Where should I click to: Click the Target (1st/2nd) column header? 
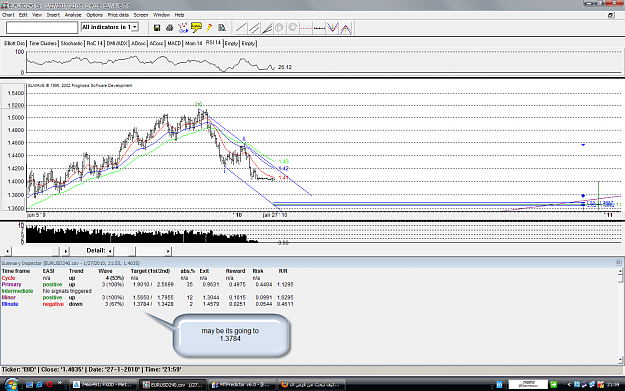click(150, 271)
